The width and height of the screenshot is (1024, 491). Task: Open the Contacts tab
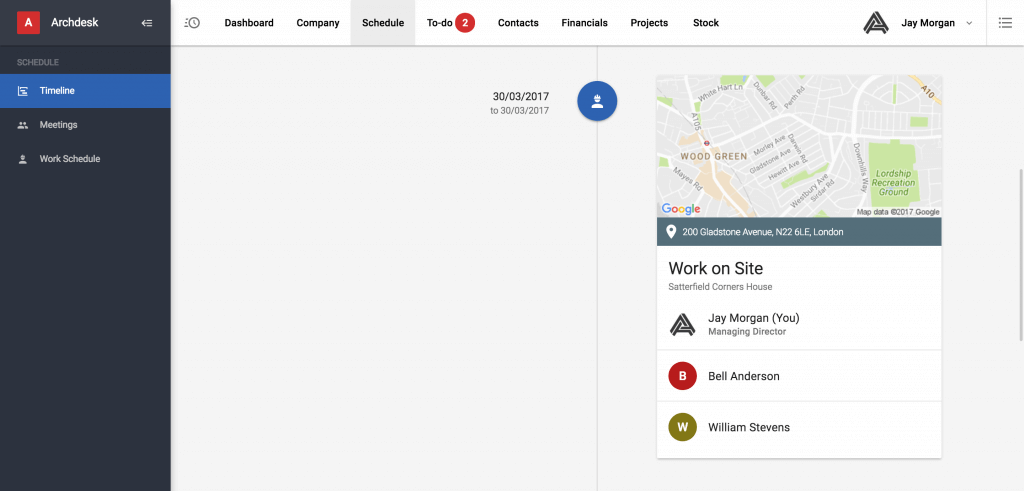tap(518, 23)
